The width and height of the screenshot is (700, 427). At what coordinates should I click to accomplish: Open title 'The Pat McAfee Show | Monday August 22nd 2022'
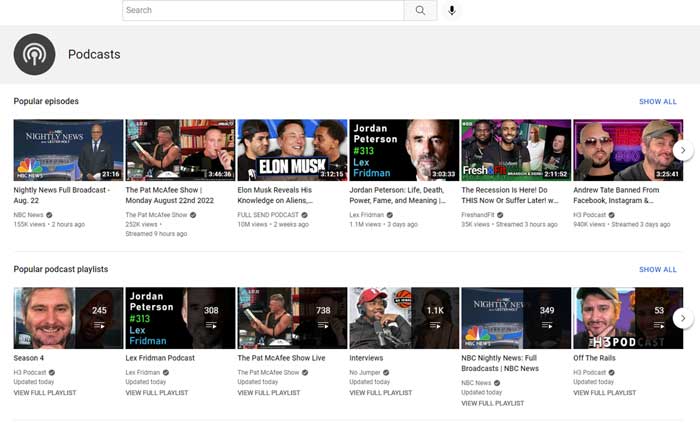click(170, 195)
